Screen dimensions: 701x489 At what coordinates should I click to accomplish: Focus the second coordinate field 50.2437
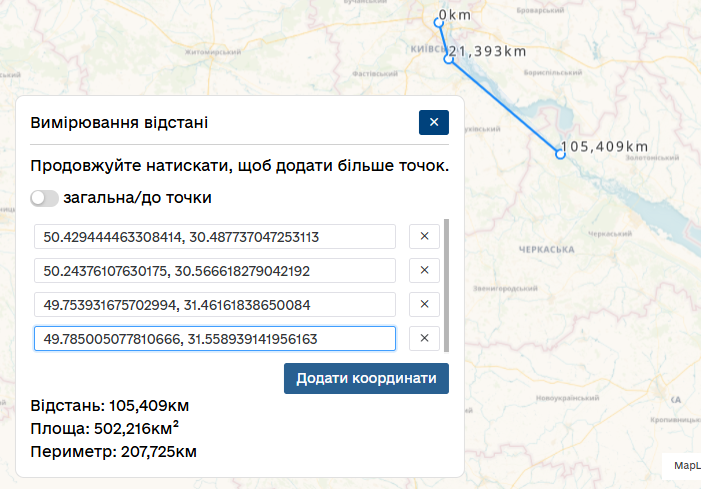(x=215, y=271)
